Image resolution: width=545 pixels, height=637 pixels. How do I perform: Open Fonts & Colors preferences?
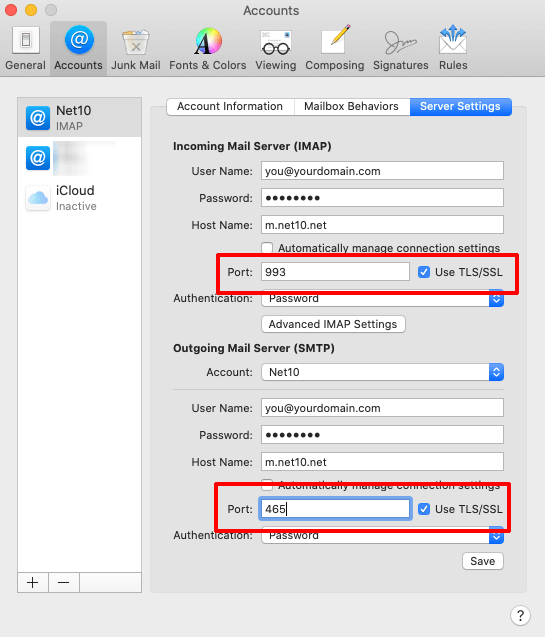coord(208,48)
